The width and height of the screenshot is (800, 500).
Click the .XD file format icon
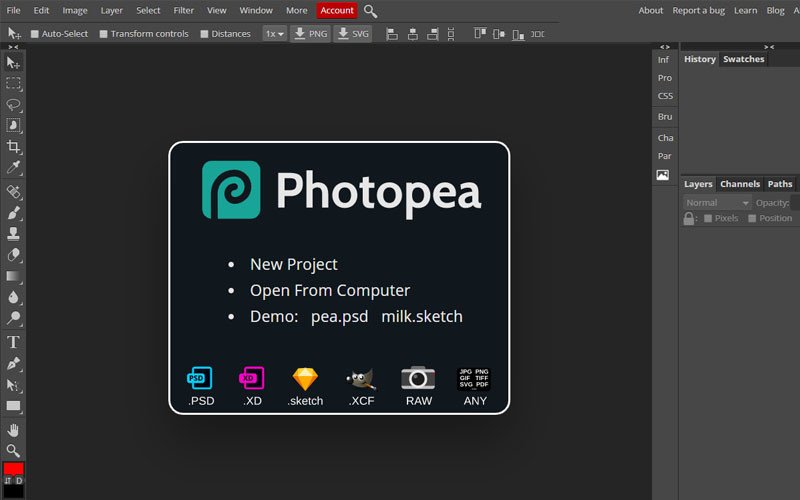pyautogui.click(x=252, y=378)
